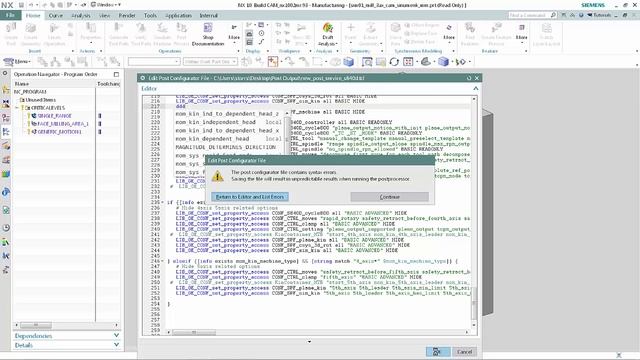Select Unused Items in Operation Navigator
This screenshot has height=360, width=640.
tap(40, 100)
